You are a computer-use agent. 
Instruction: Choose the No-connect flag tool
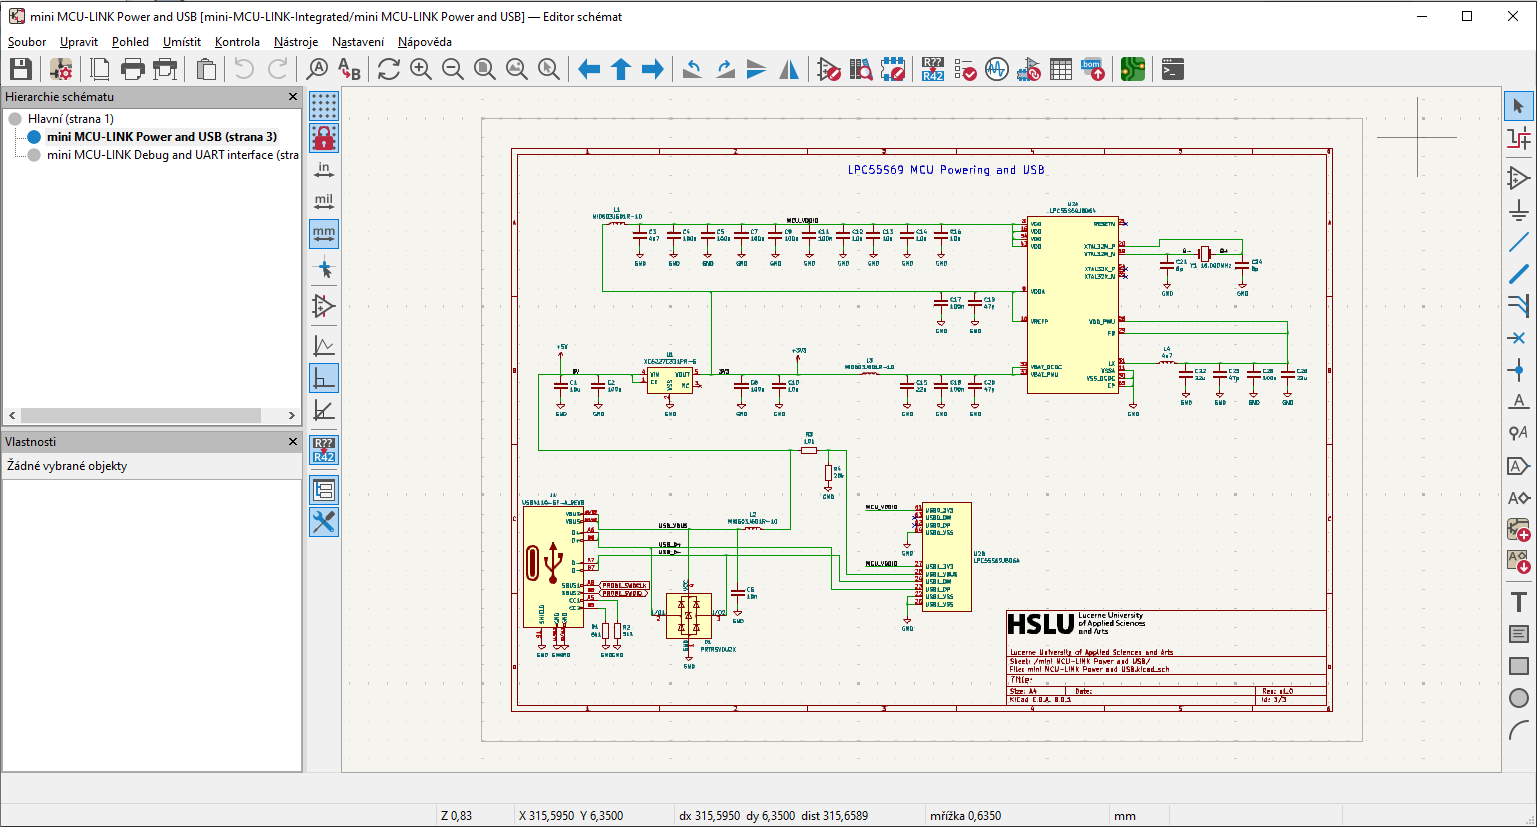click(1518, 338)
